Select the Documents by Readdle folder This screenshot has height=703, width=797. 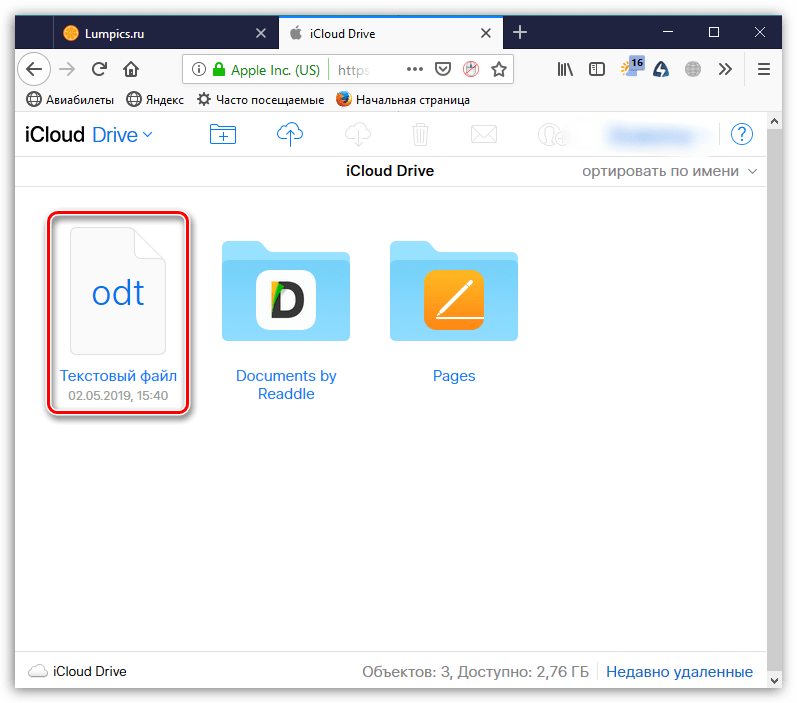coord(286,321)
